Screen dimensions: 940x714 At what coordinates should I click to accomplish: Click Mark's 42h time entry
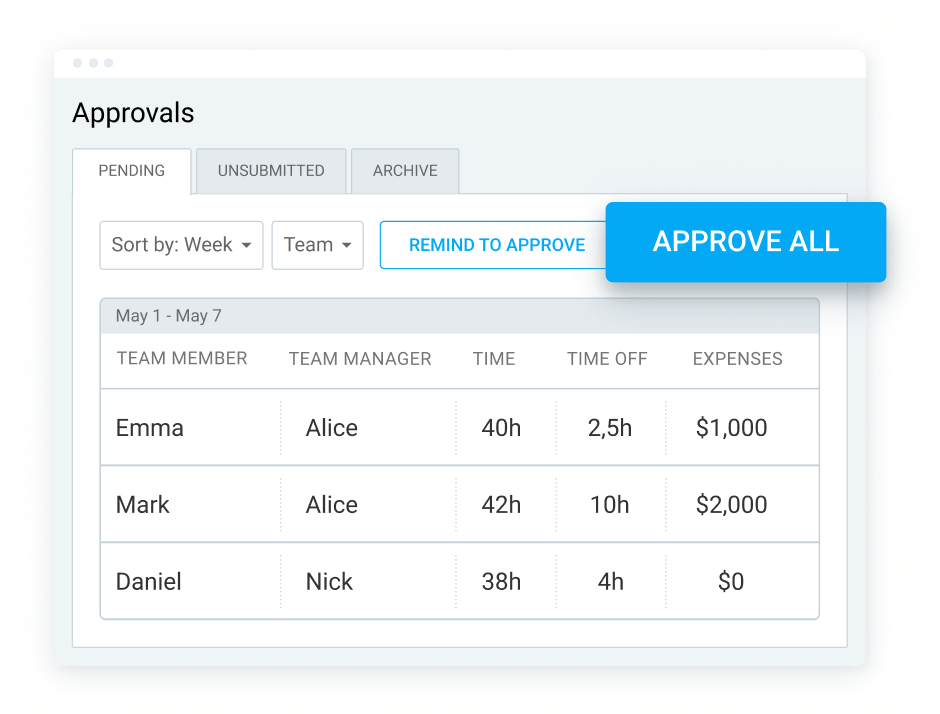click(x=504, y=504)
